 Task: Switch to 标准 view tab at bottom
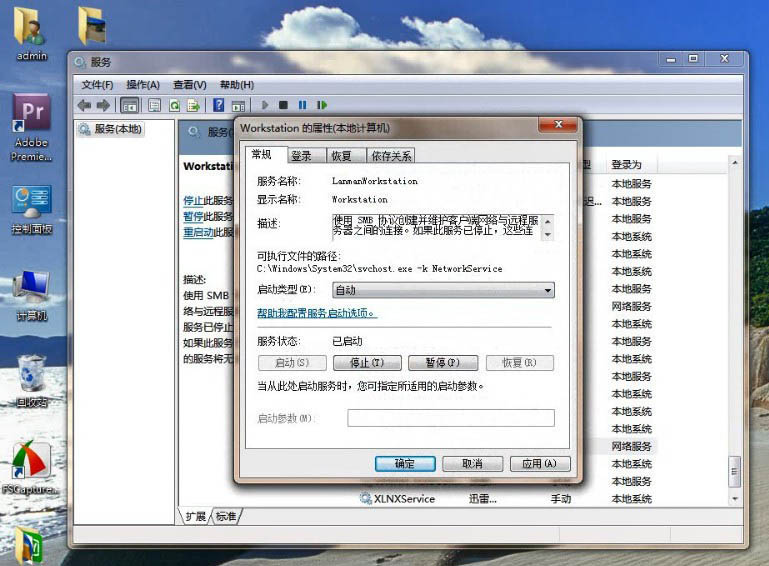pos(226,516)
